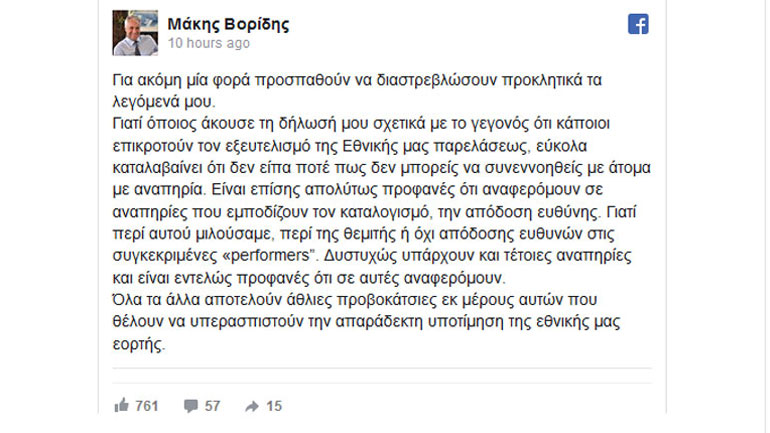Open Μάκης Βορίδης profile picture

(133, 33)
